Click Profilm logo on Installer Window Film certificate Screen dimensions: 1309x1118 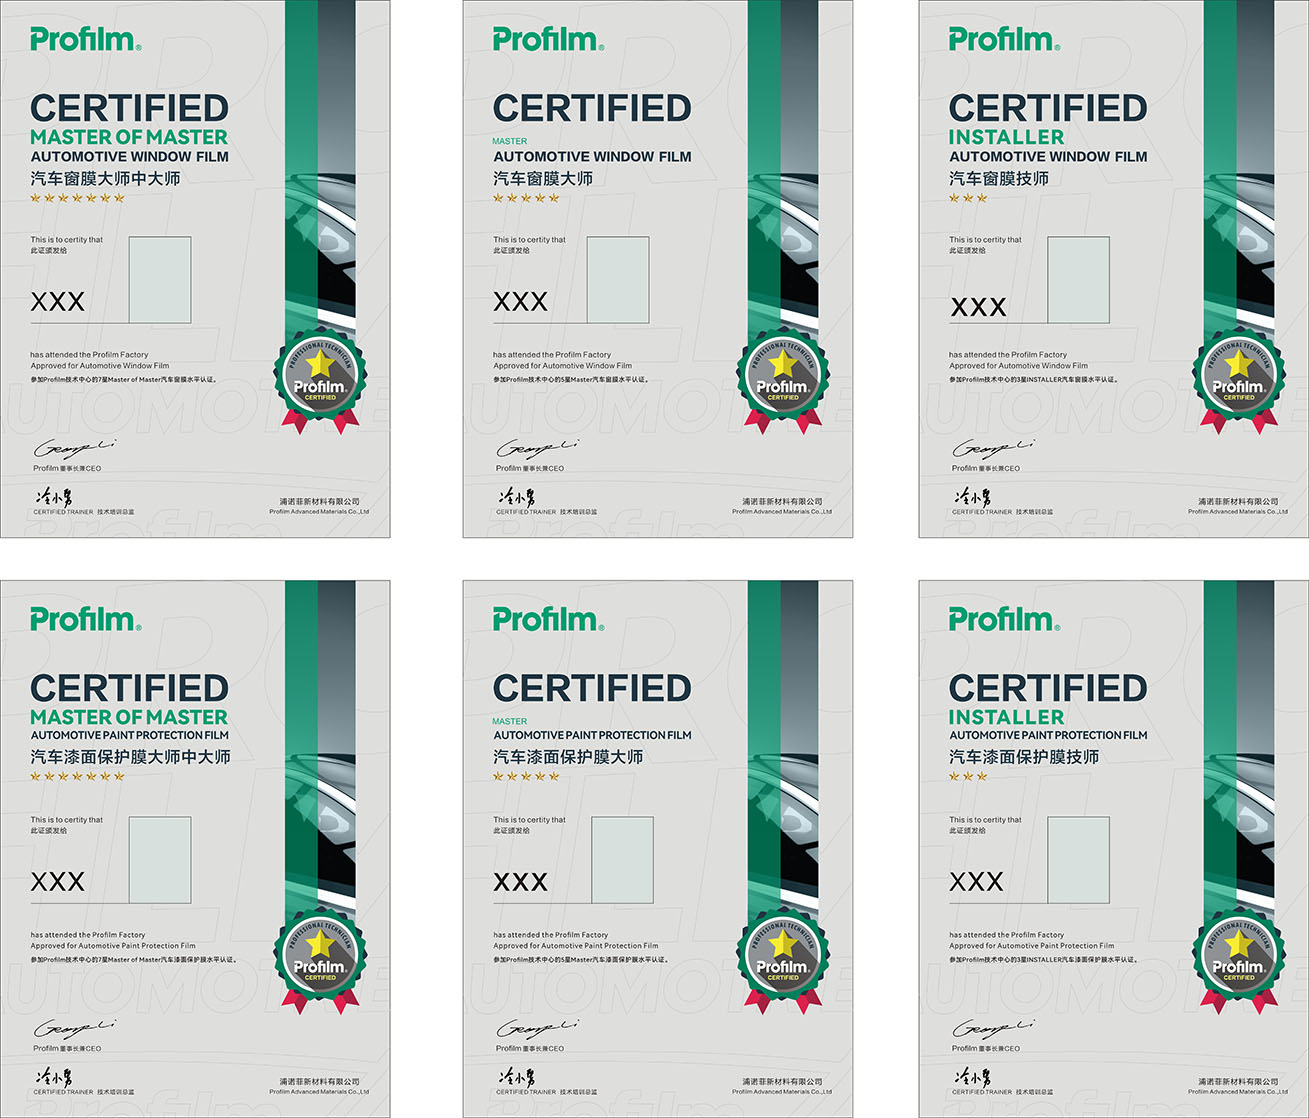pyautogui.click(x=1005, y=40)
